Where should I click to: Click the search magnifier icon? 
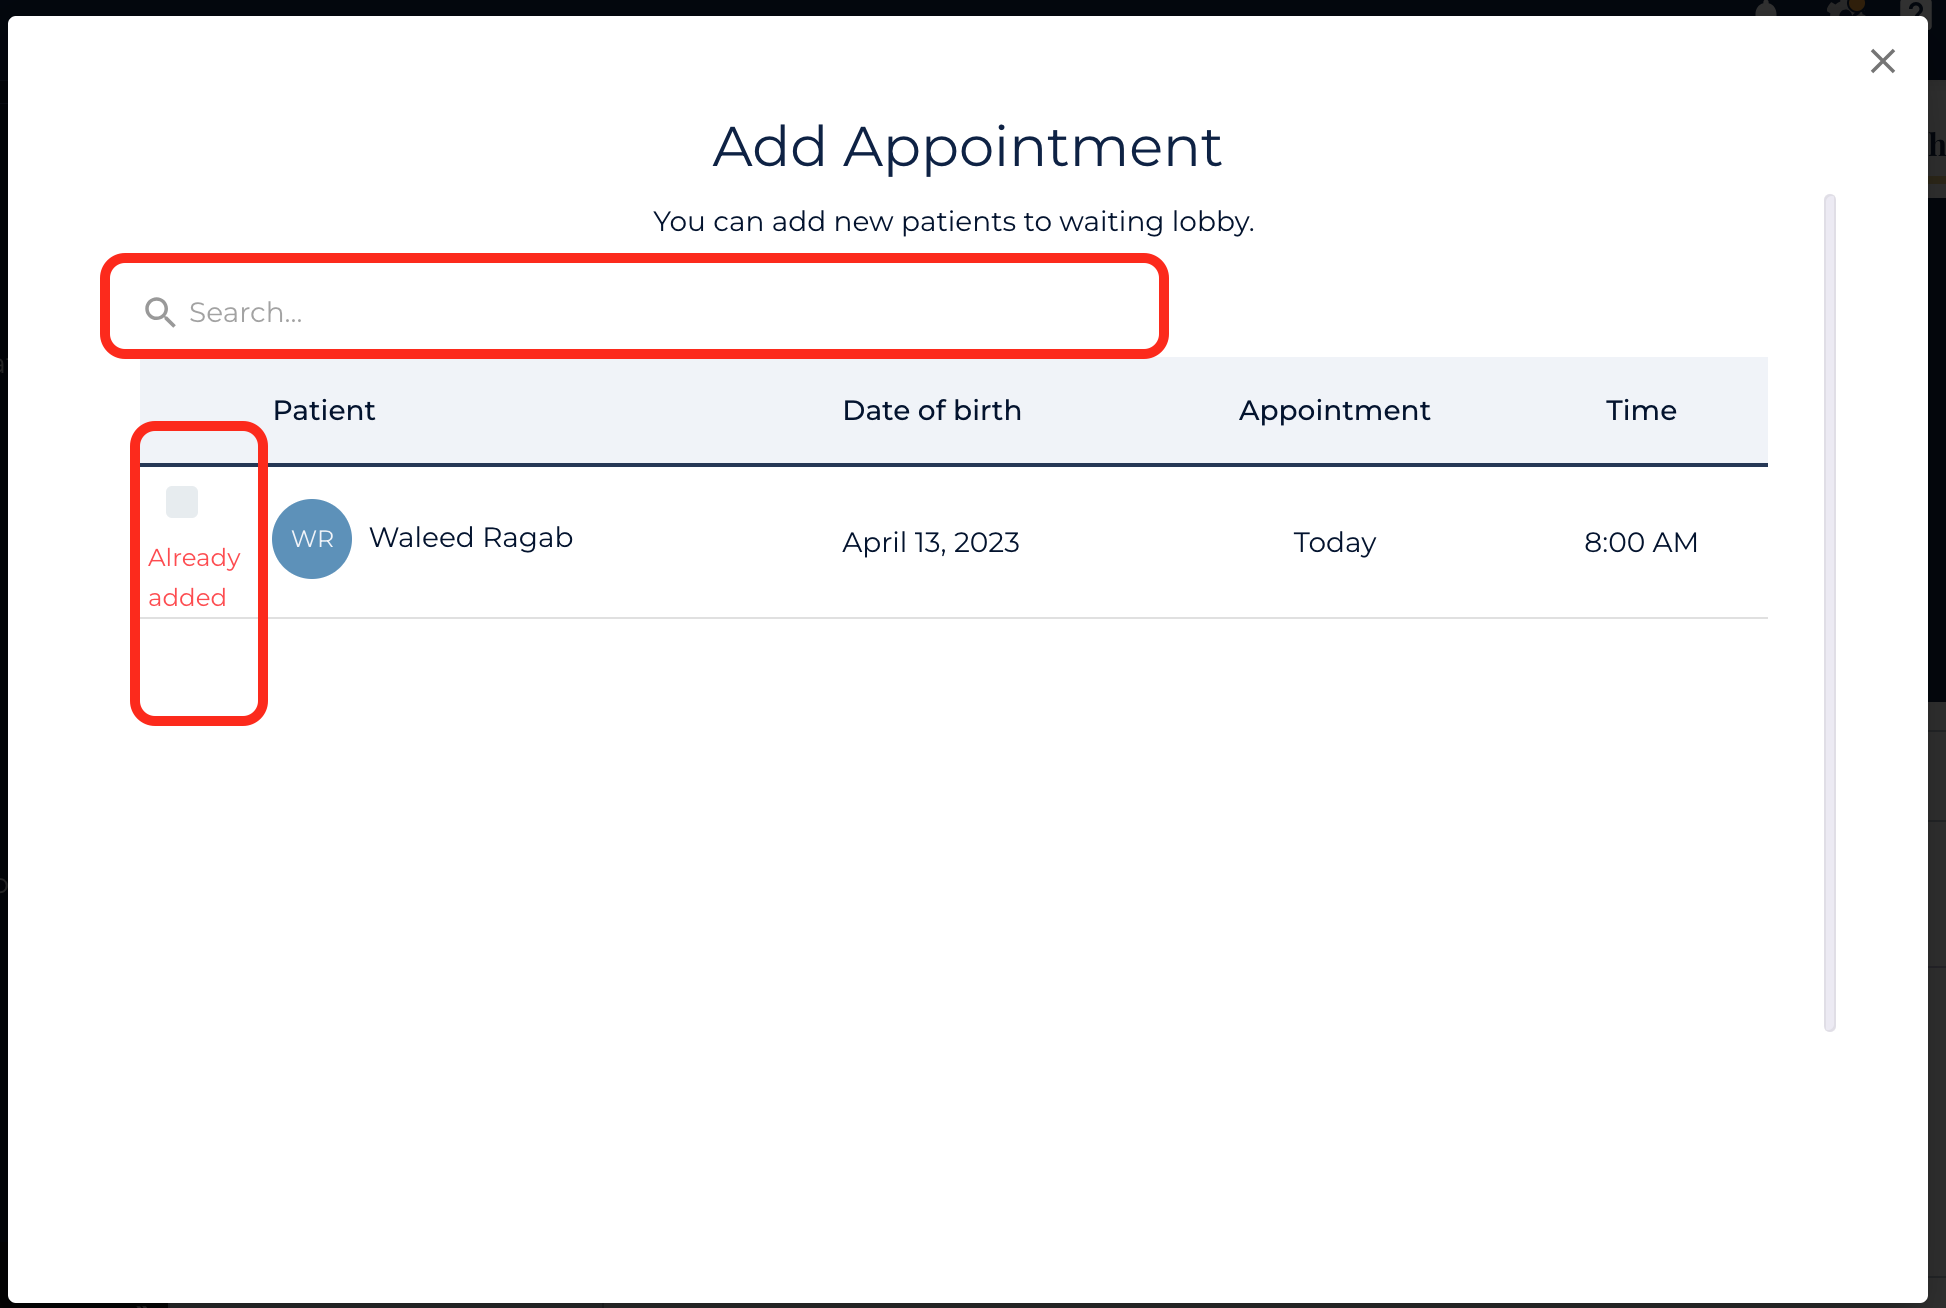(x=160, y=312)
